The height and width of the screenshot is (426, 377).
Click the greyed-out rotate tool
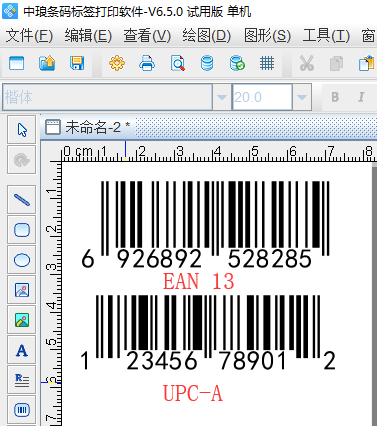pyautogui.click(x=22, y=160)
